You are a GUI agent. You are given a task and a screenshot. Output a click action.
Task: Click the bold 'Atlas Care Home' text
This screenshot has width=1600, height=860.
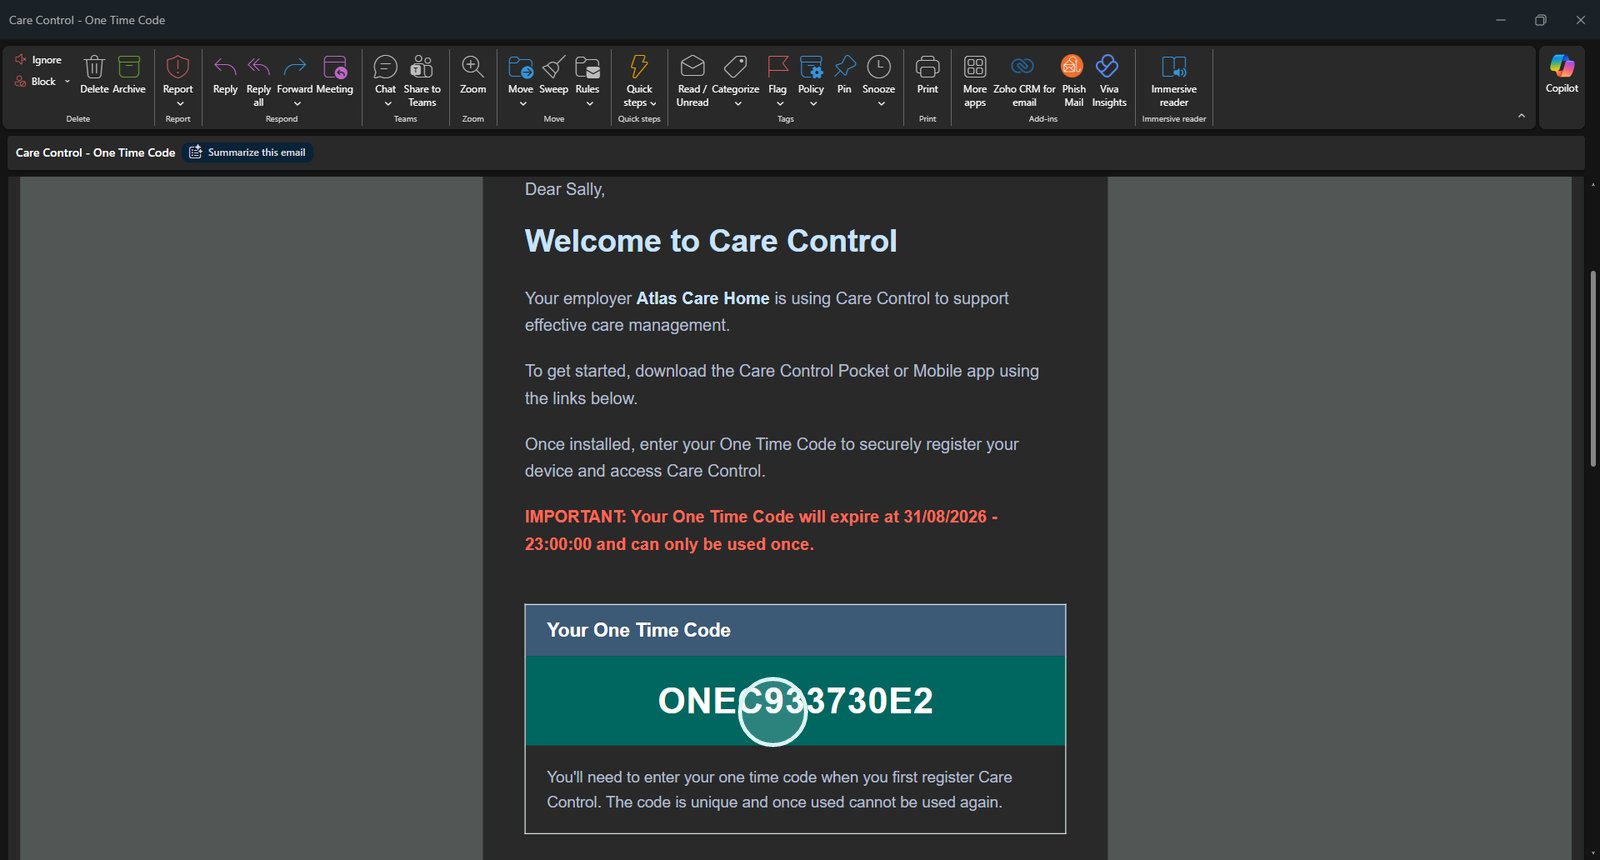tap(703, 298)
